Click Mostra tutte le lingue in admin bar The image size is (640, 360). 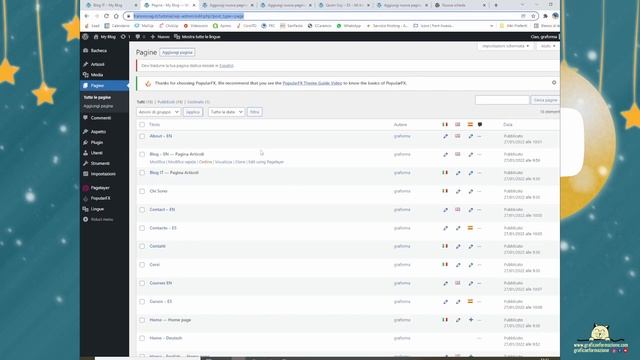197,37
